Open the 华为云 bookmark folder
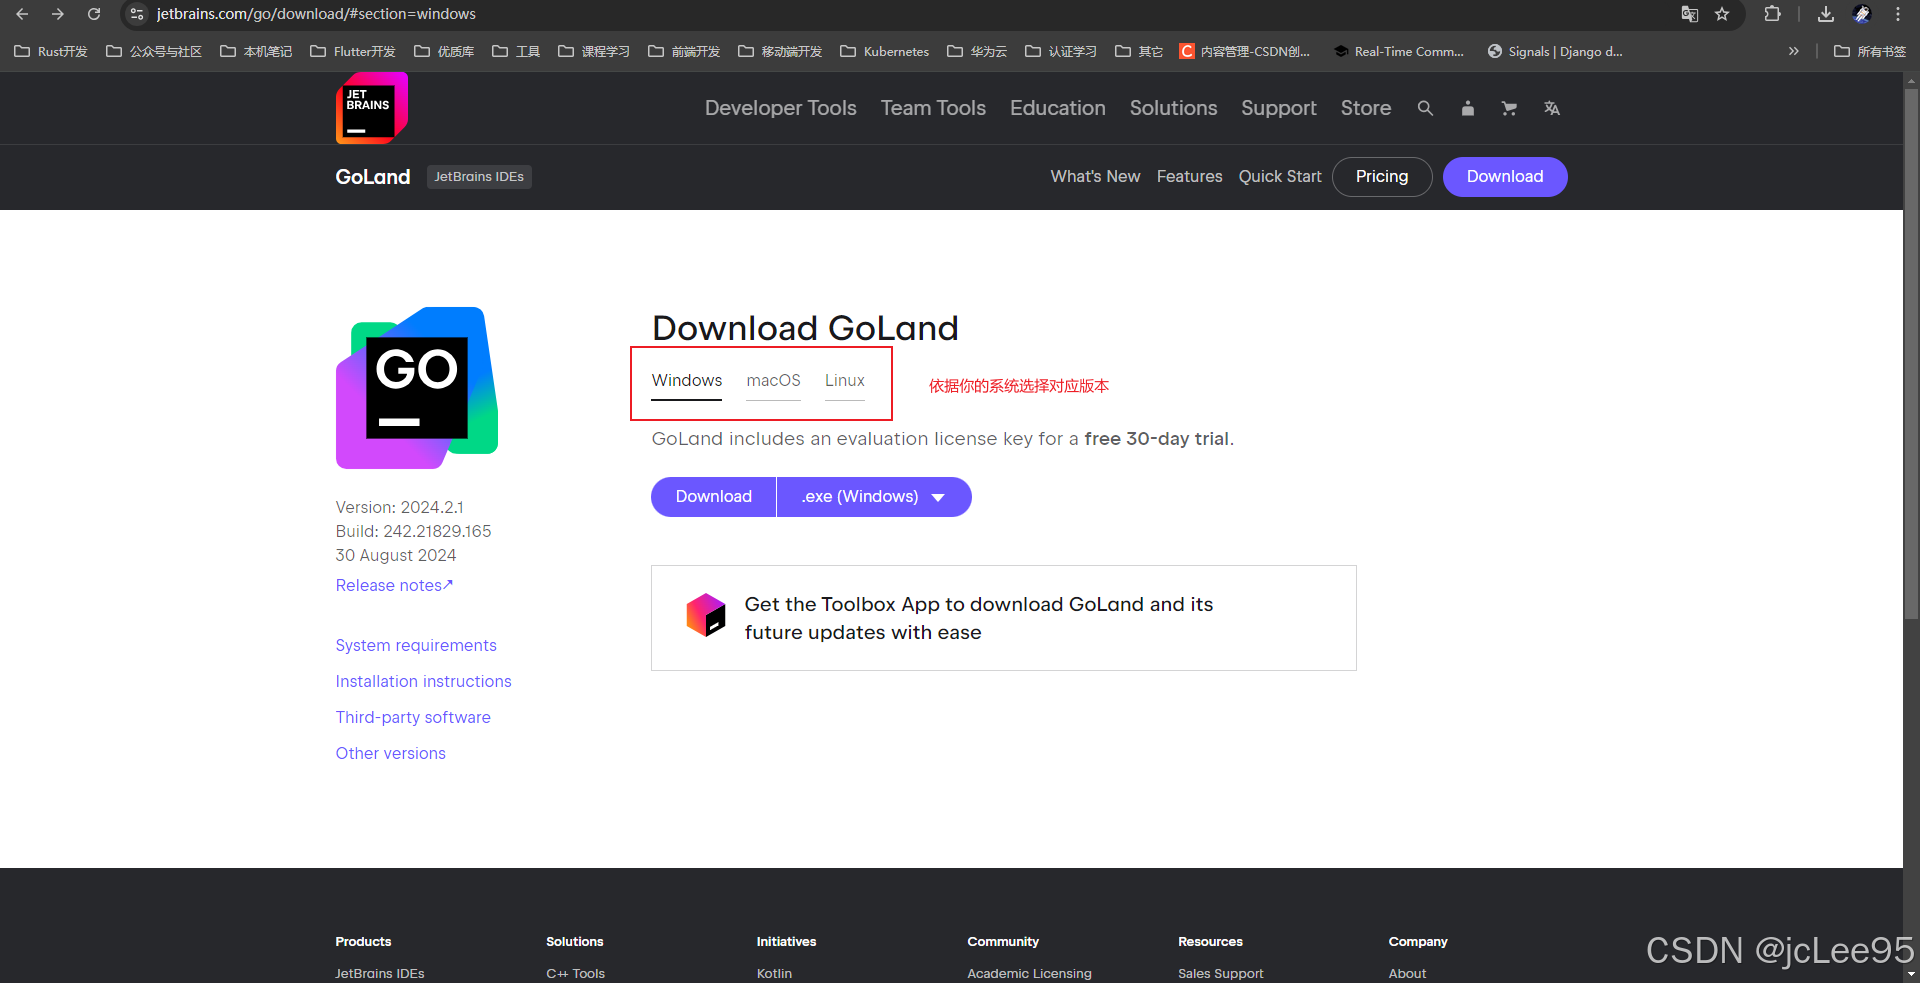This screenshot has width=1920, height=983. (977, 51)
